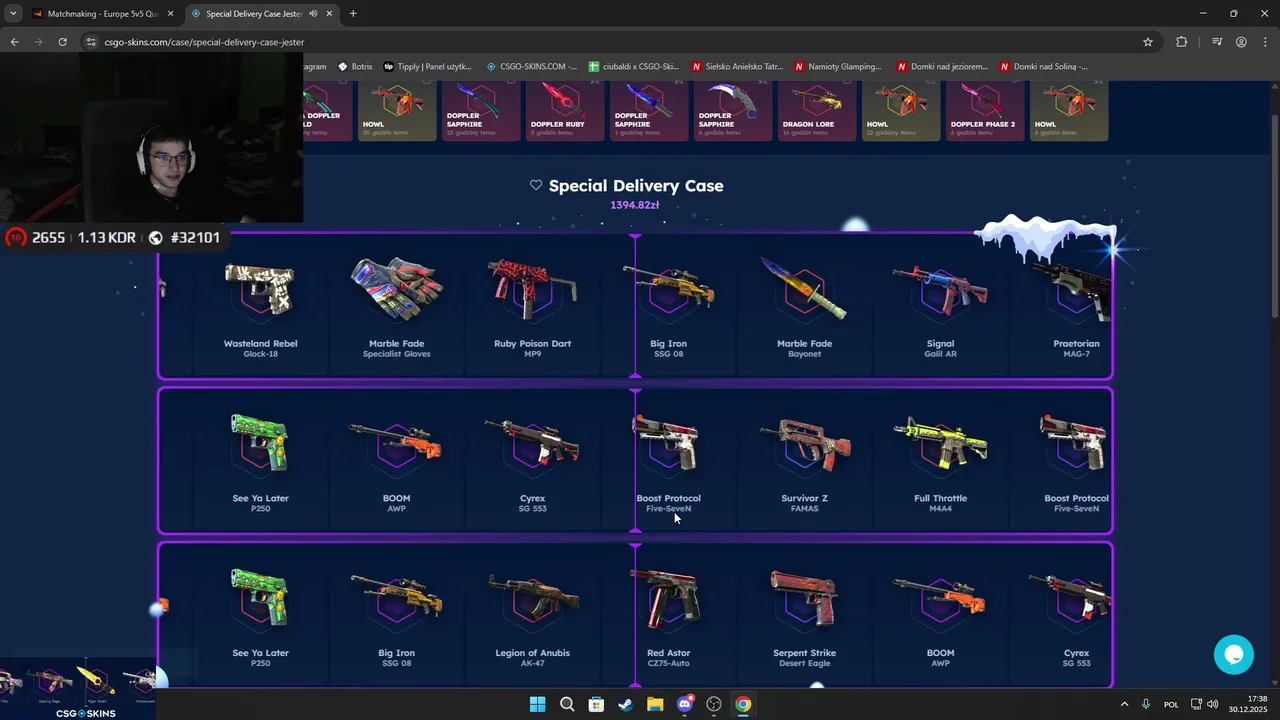Open Discord from the taskbar
The width and height of the screenshot is (1280, 720).
point(685,704)
